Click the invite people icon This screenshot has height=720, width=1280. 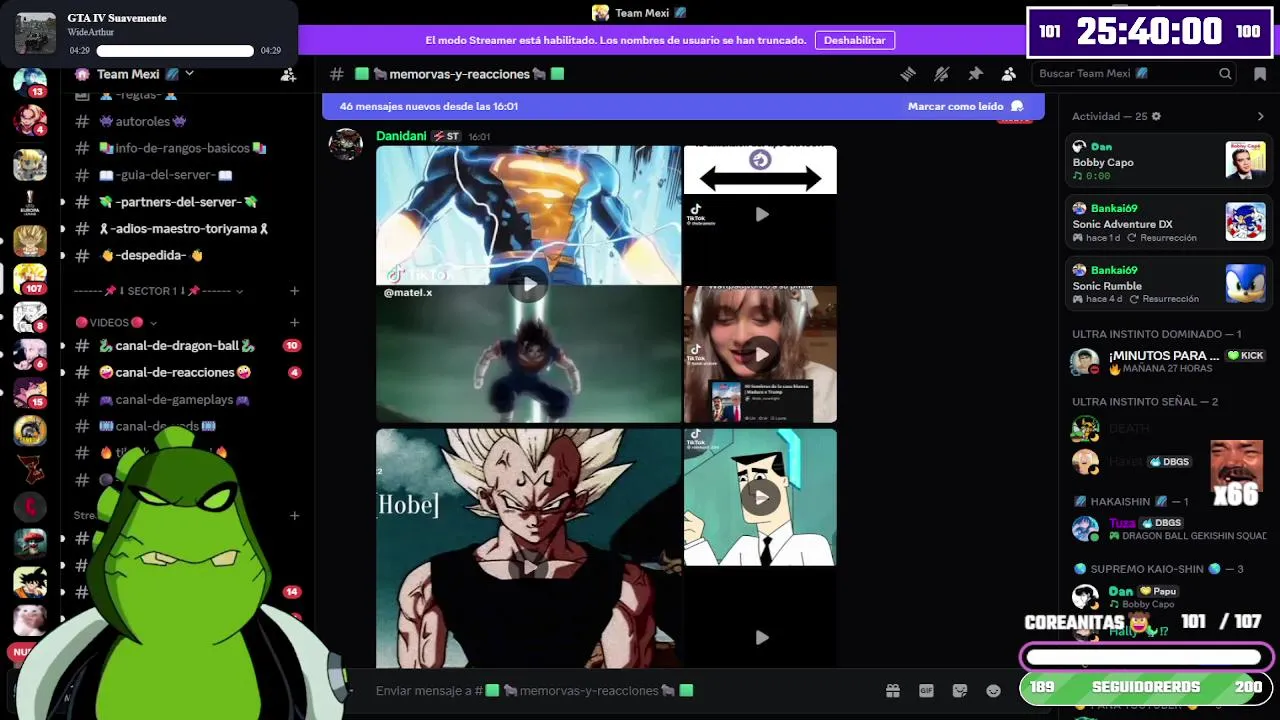pos(288,74)
